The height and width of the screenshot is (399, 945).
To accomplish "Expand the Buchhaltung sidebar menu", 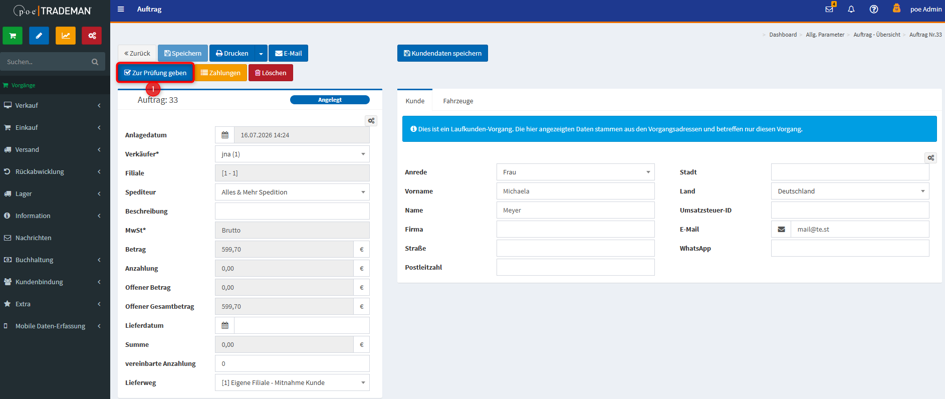I will (x=55, y=260).
